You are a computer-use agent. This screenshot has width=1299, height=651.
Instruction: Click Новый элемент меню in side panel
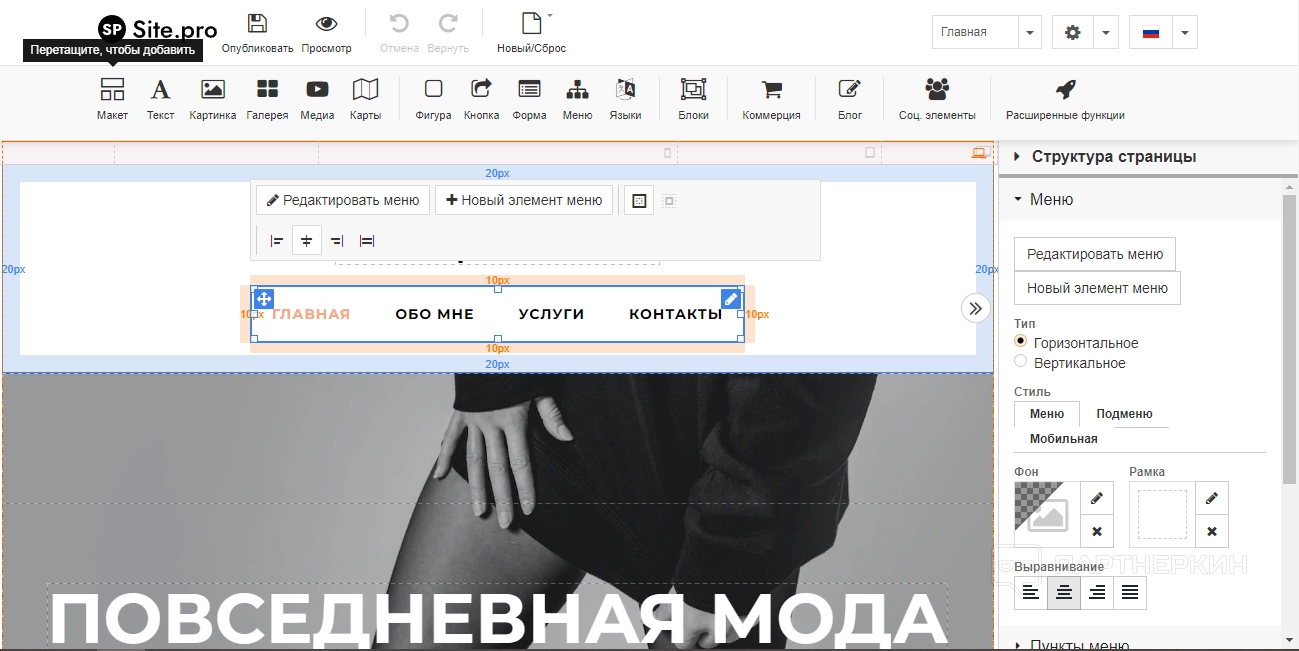click(x=1097, y=288)
